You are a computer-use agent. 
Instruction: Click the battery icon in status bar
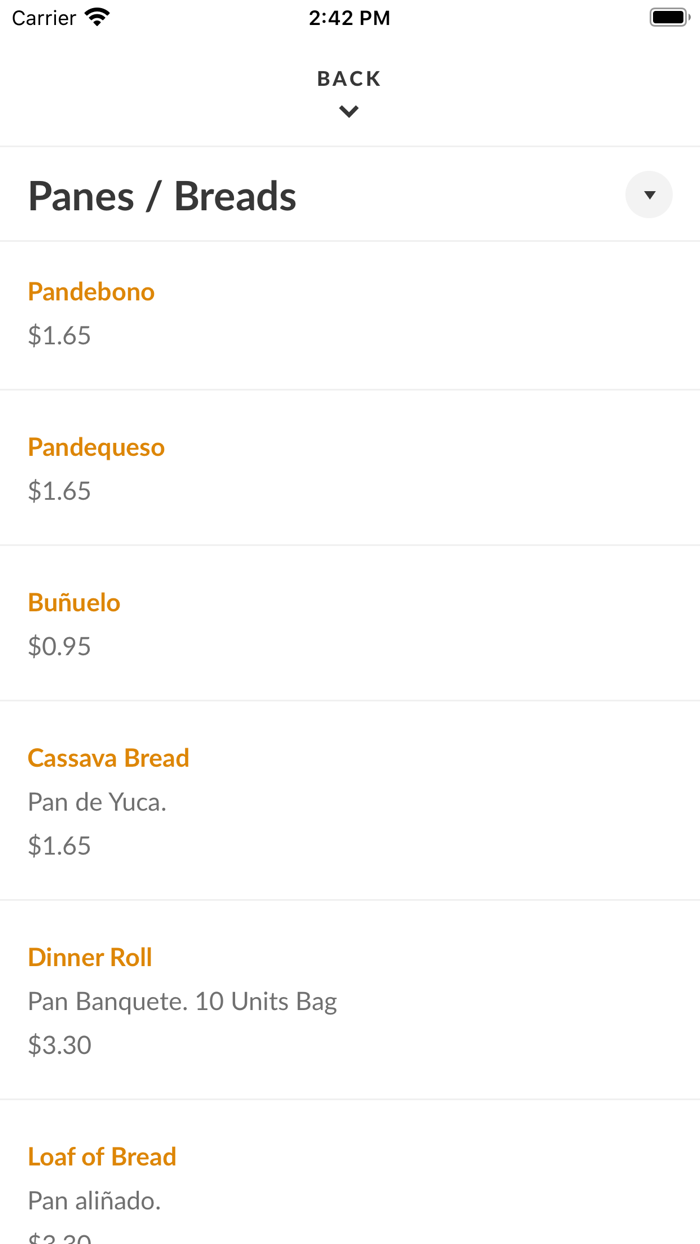point(670,18)
